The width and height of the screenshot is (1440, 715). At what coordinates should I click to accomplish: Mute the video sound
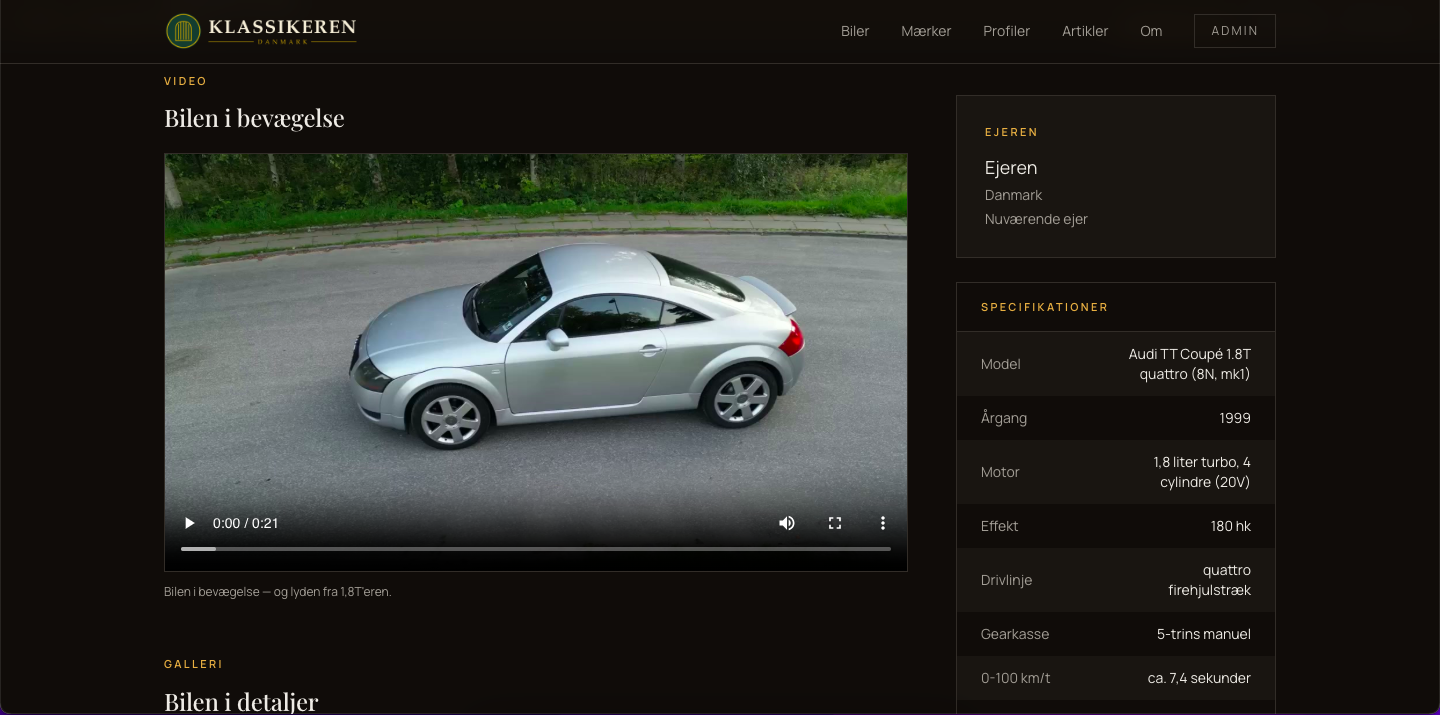click(787, 523)
